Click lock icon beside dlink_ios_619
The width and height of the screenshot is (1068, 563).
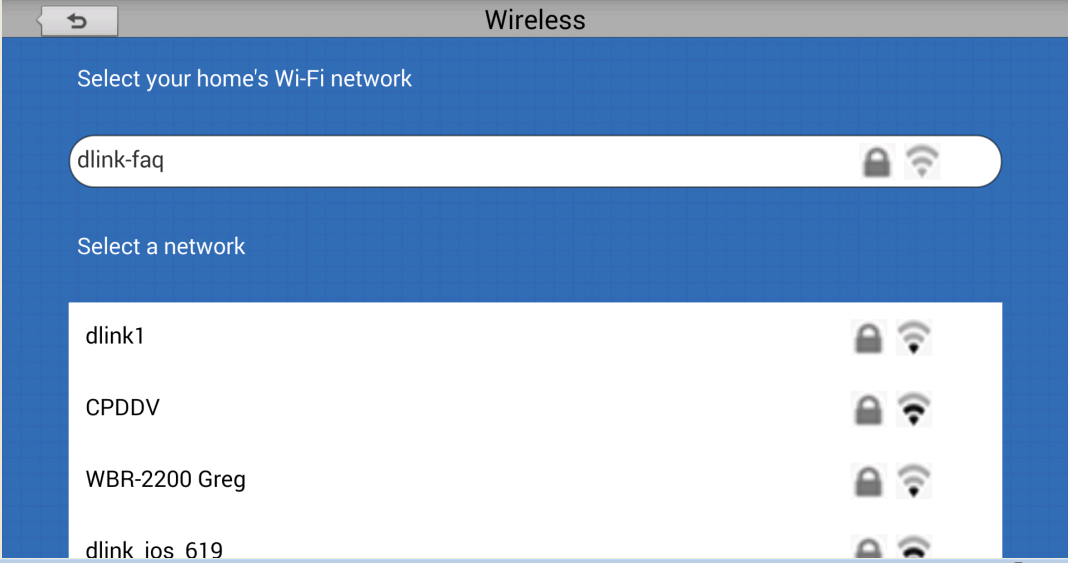tap(868, 548)
